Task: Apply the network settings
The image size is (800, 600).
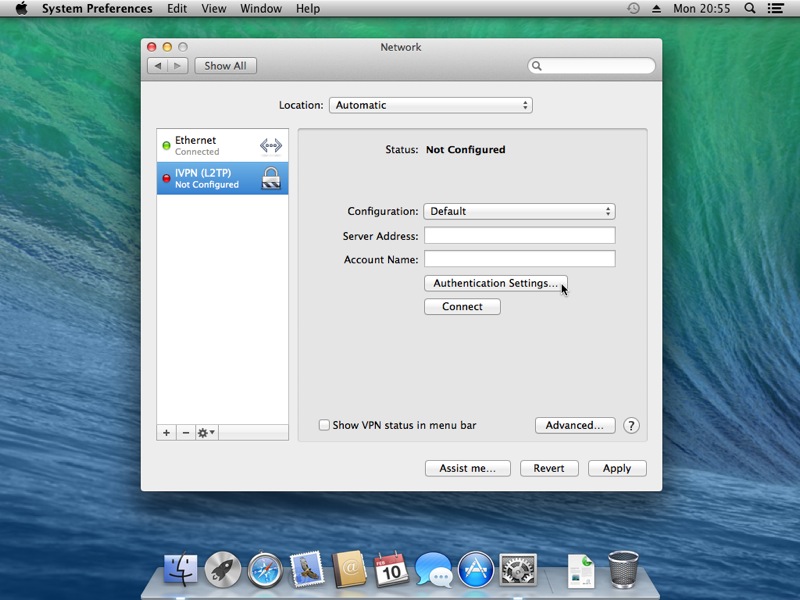Action: (x=617, y=468)
